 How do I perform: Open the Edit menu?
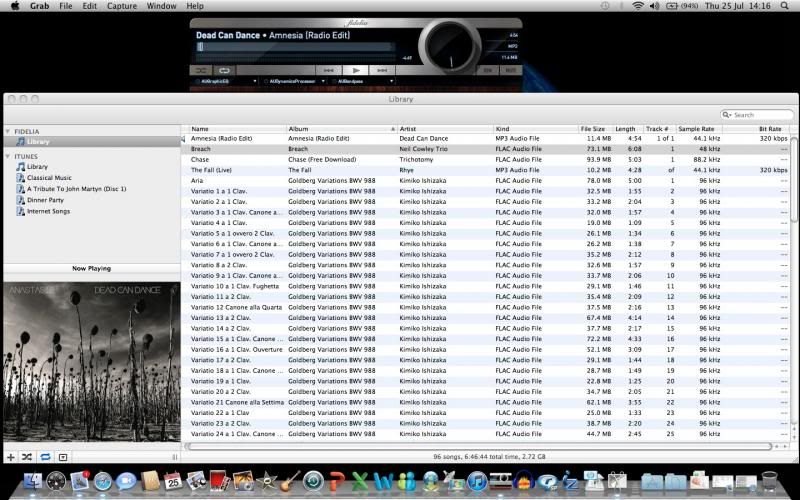(90, 6)
